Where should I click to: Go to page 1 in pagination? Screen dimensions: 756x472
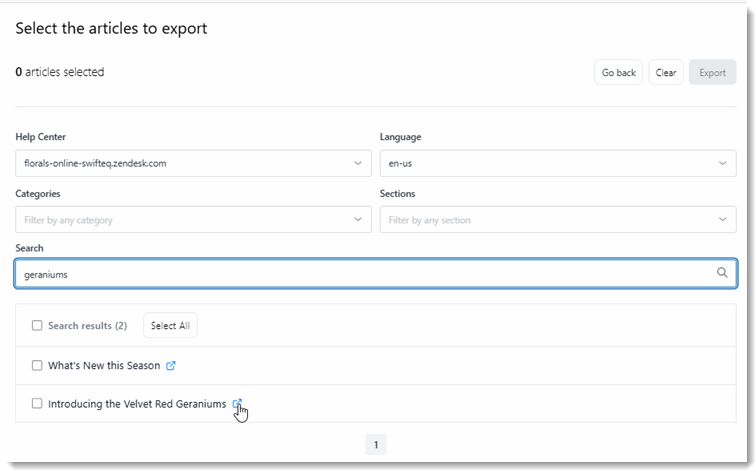coord(376,445)
